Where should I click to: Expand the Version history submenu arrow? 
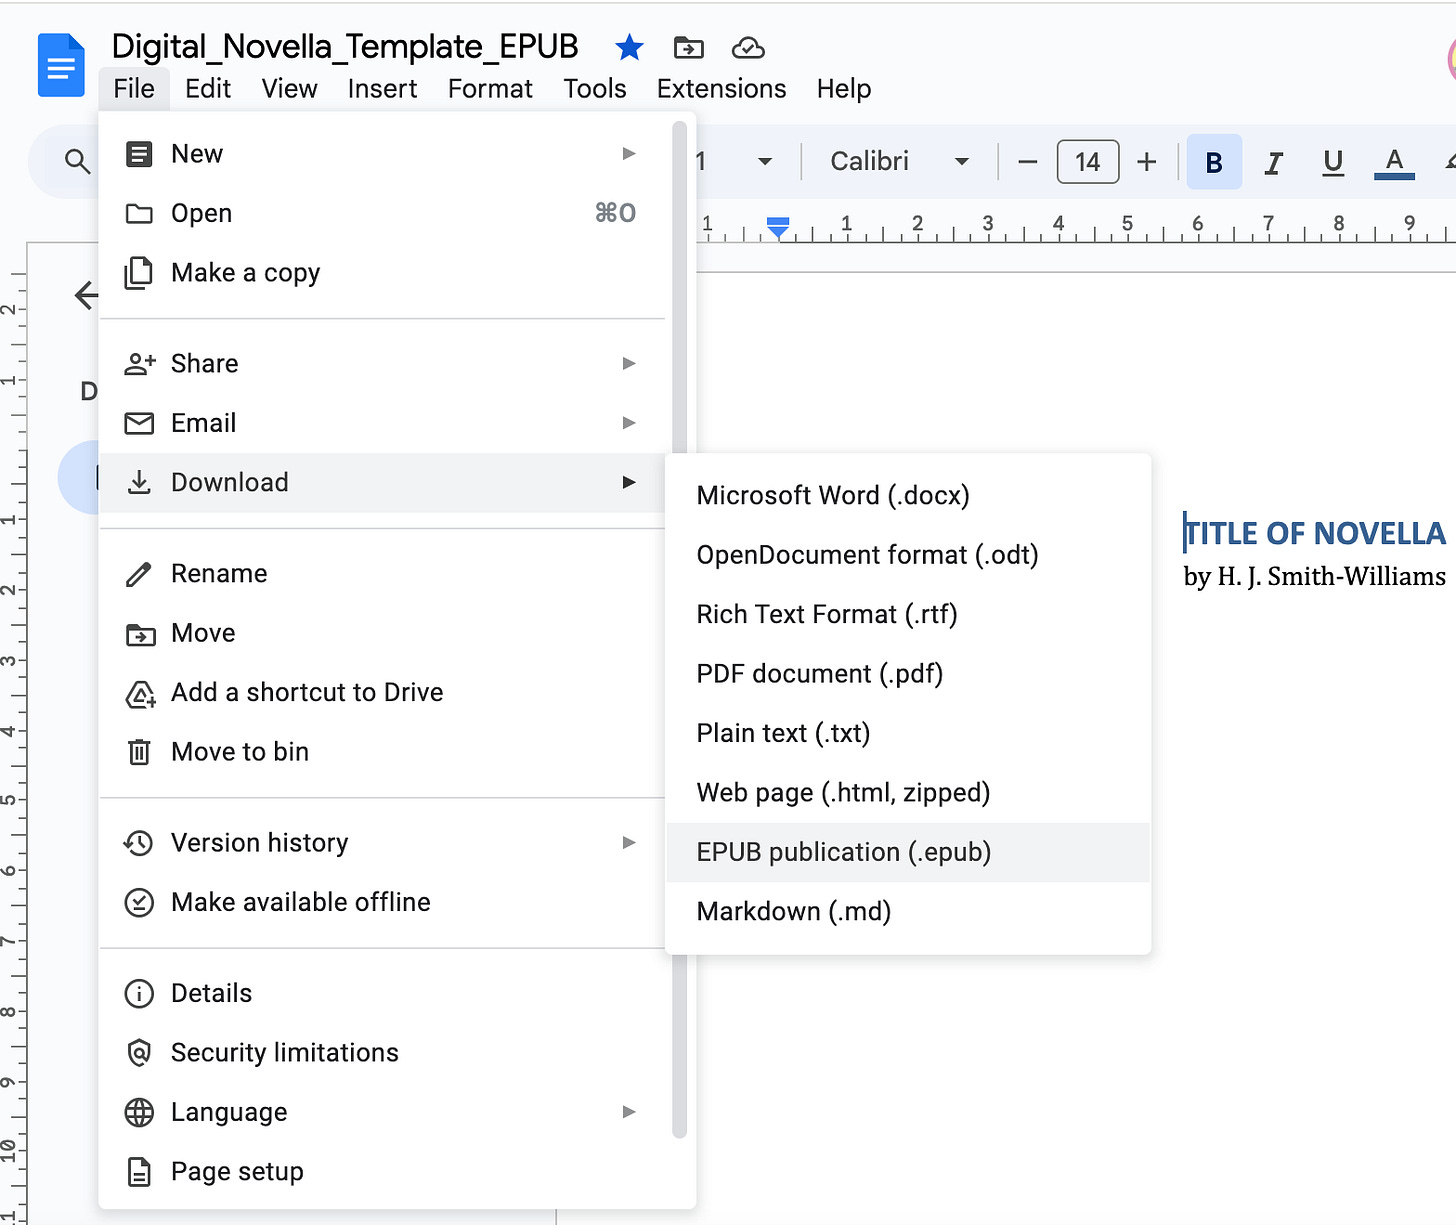[x=629, y=843]
